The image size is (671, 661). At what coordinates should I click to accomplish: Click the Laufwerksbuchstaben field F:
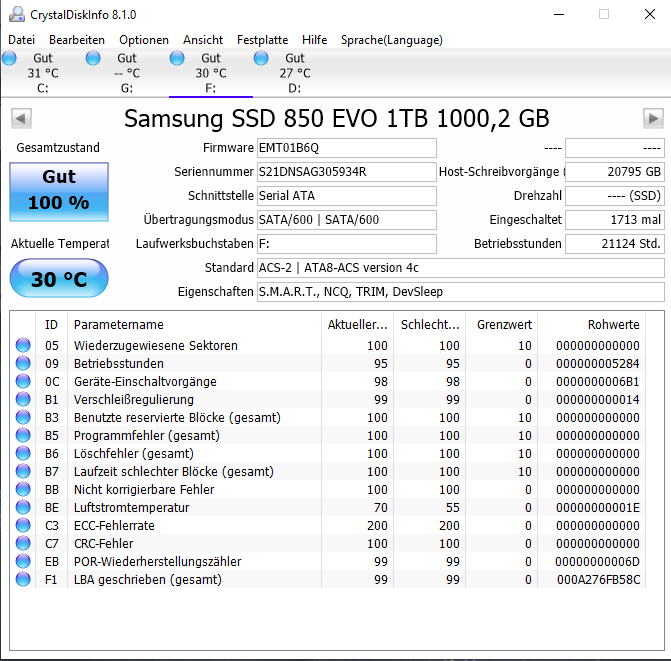click(x=347, y=244)
